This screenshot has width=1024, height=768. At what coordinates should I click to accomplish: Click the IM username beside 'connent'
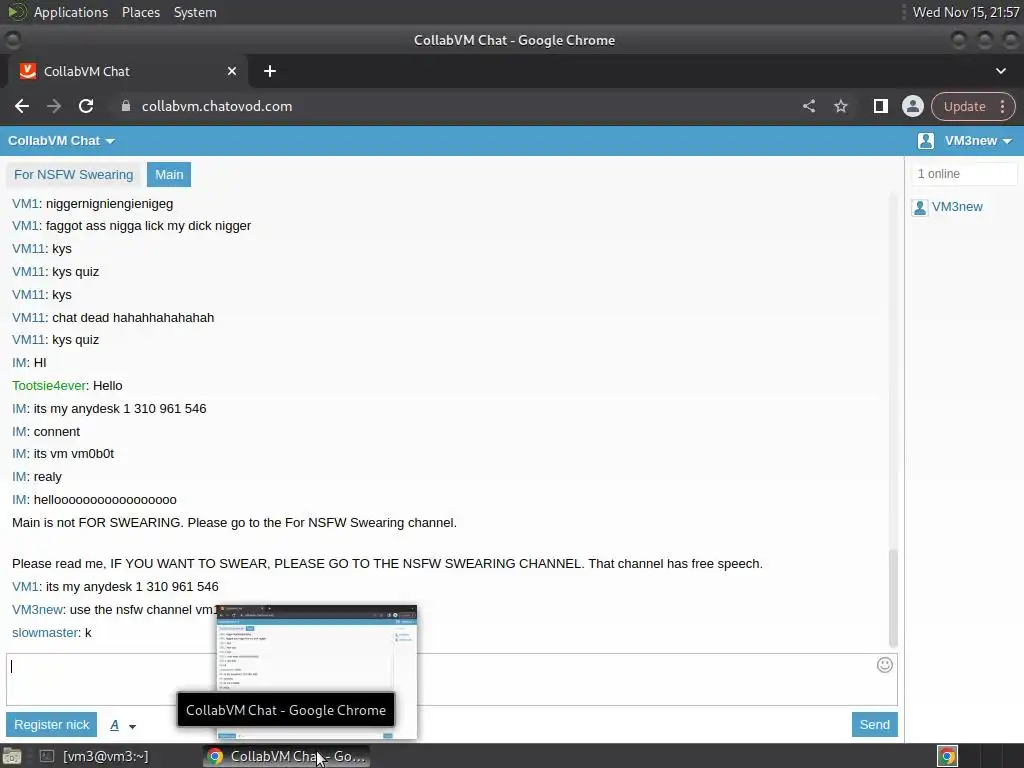[20, 432]
